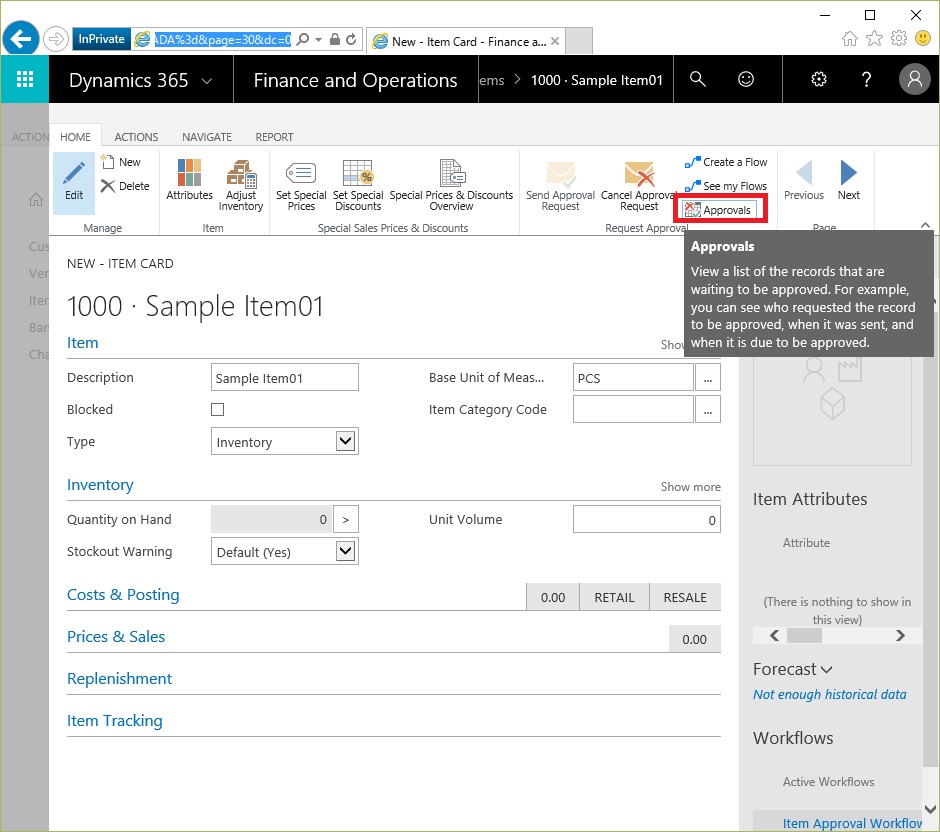Viewport: 940px width, 832px height.
Task: Switch to the REPORT ribbon tab
Action: click(x=275, y=137)
